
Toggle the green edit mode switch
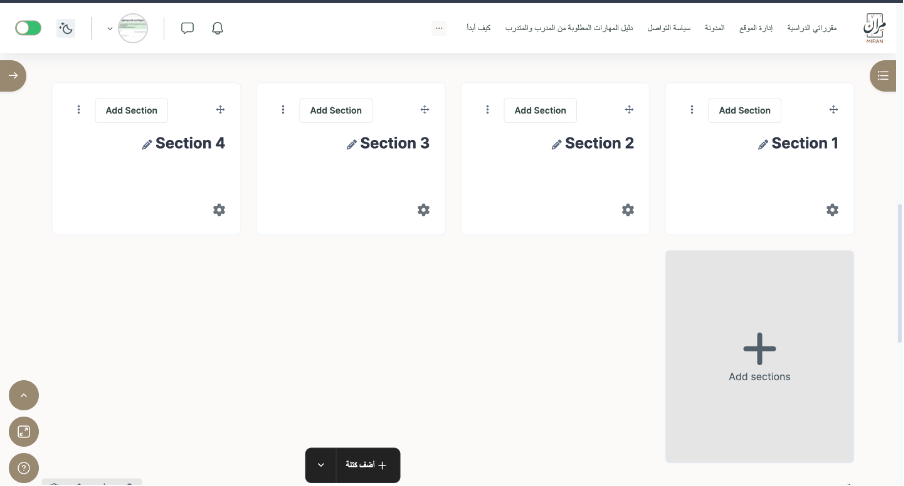[x=28, y=28]
